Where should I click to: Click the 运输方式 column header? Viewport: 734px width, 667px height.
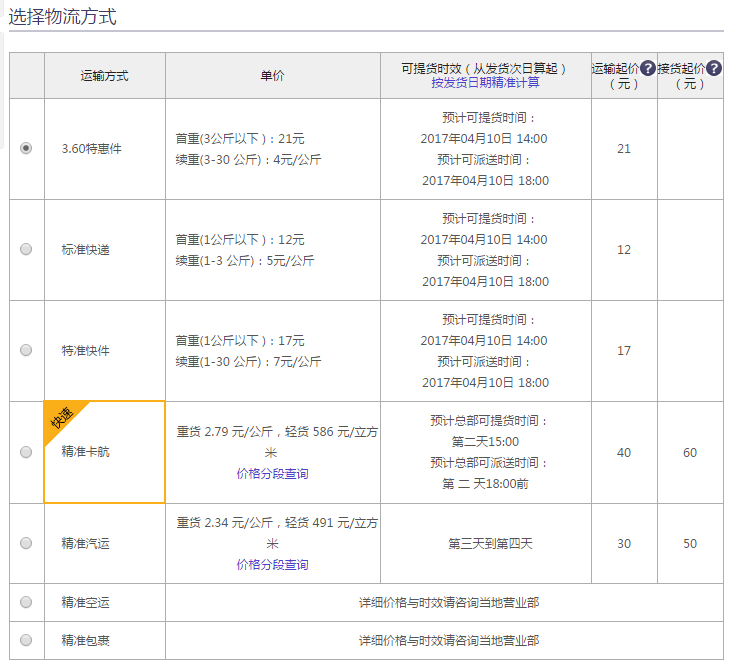[104, 76]
